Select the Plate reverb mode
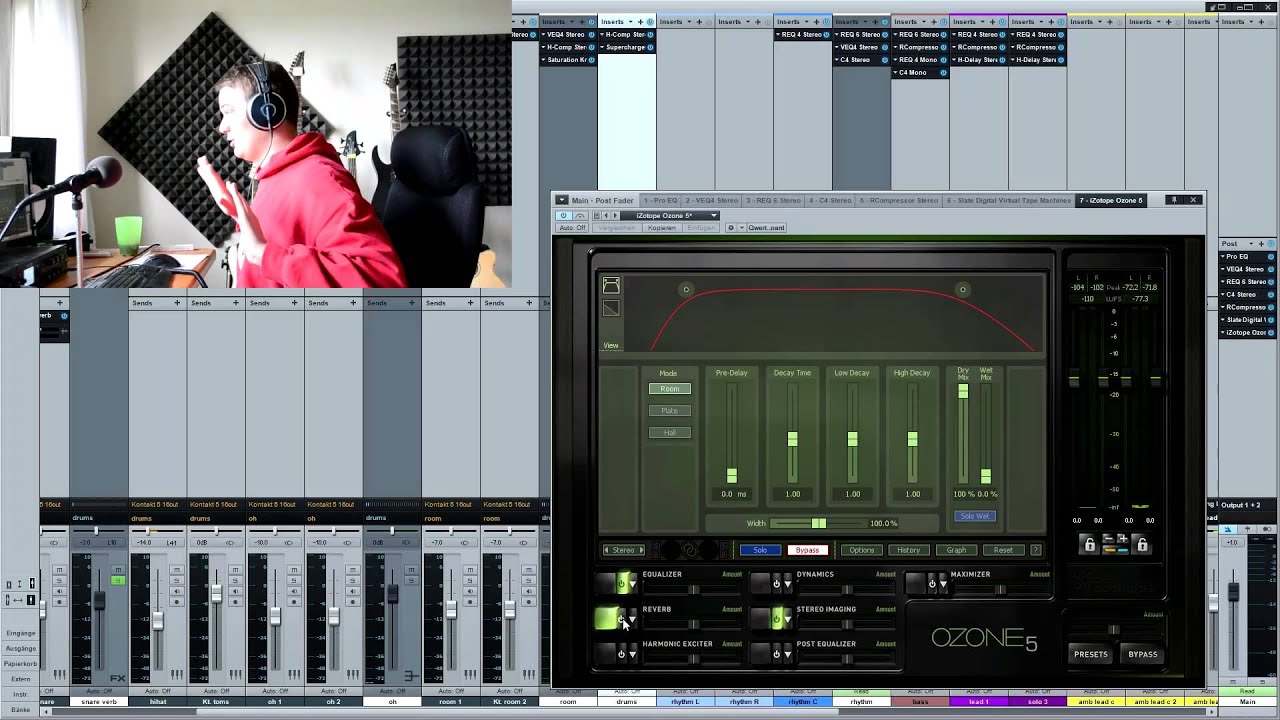 [669, 410]
